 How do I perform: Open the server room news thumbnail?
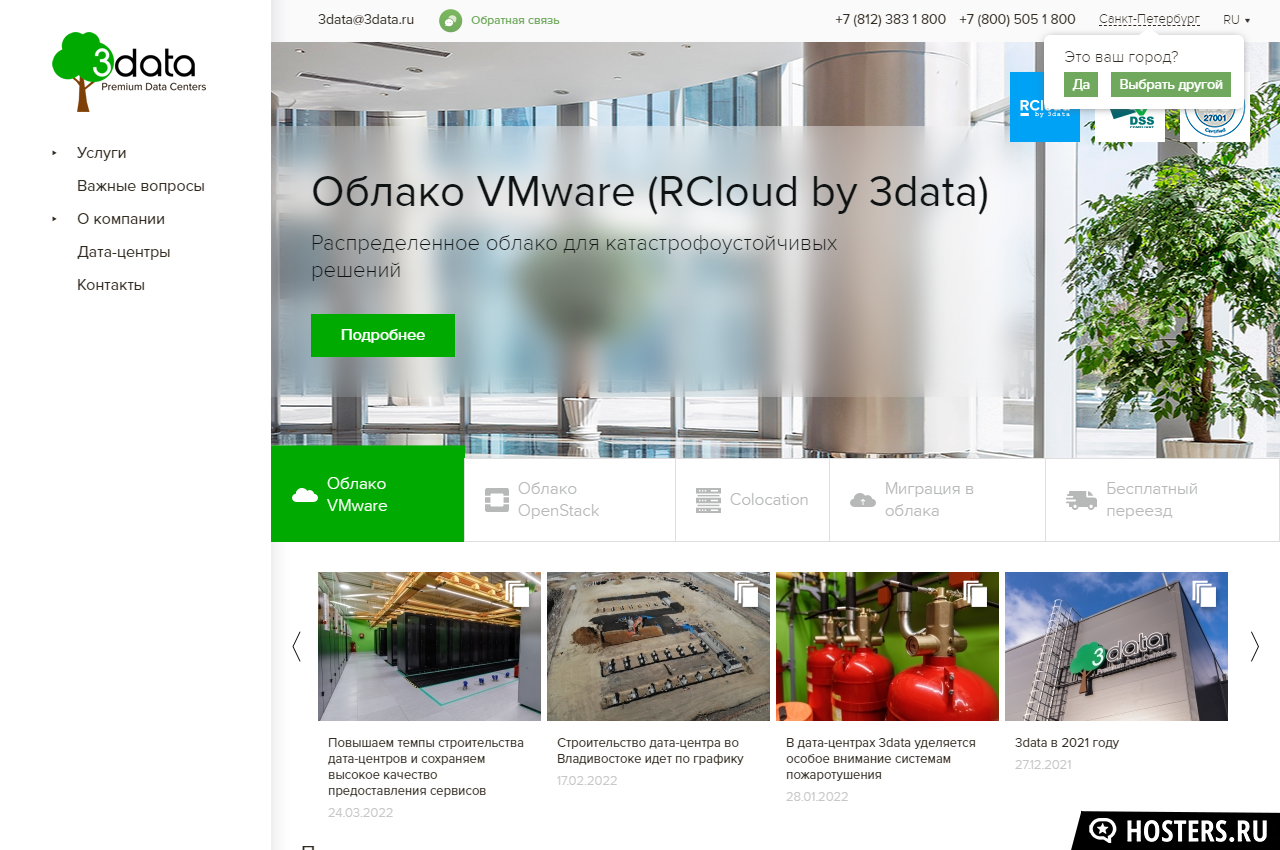(429, 646)
